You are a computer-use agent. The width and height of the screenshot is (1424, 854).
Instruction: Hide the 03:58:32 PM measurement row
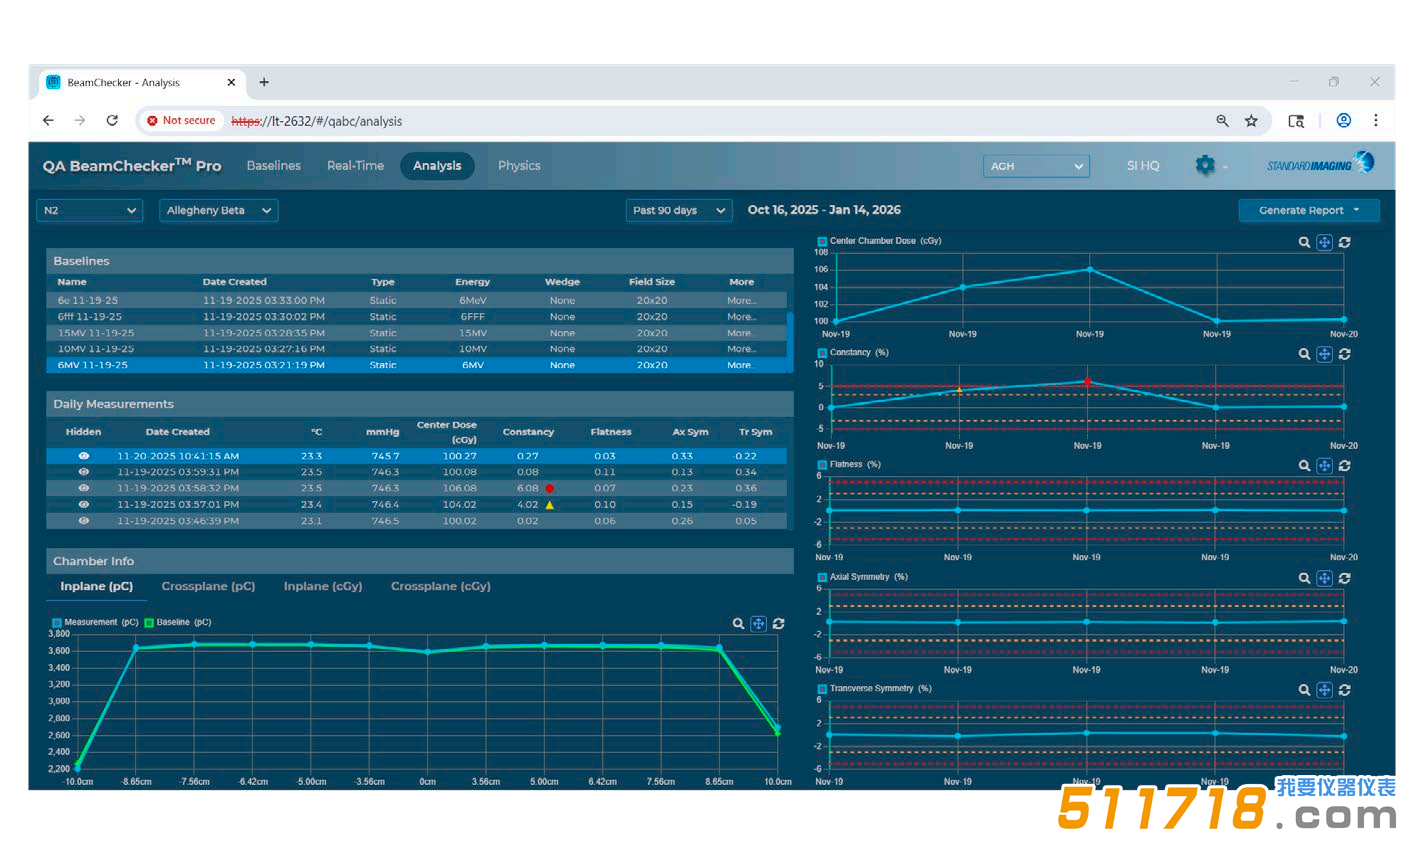[84, 488]
